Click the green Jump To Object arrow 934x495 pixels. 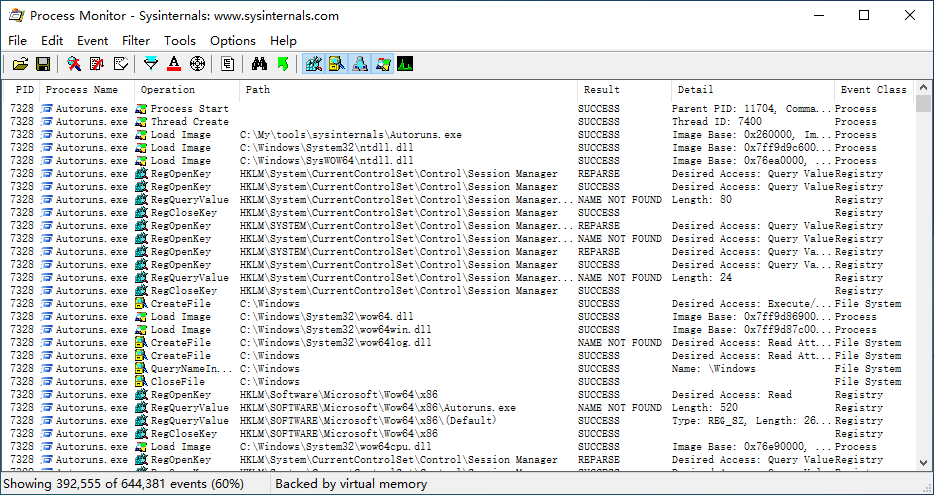point(282,64)
